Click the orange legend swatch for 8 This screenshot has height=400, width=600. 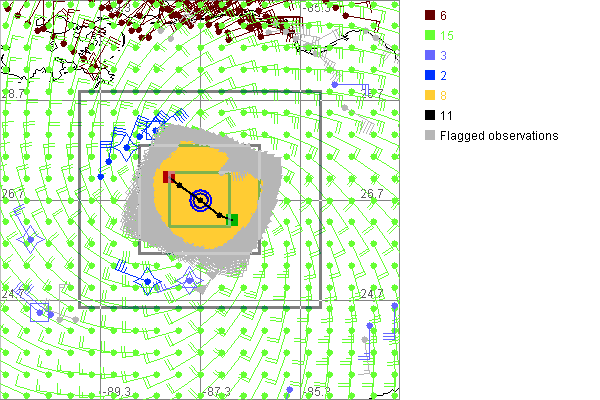click(x=429, y=96)
